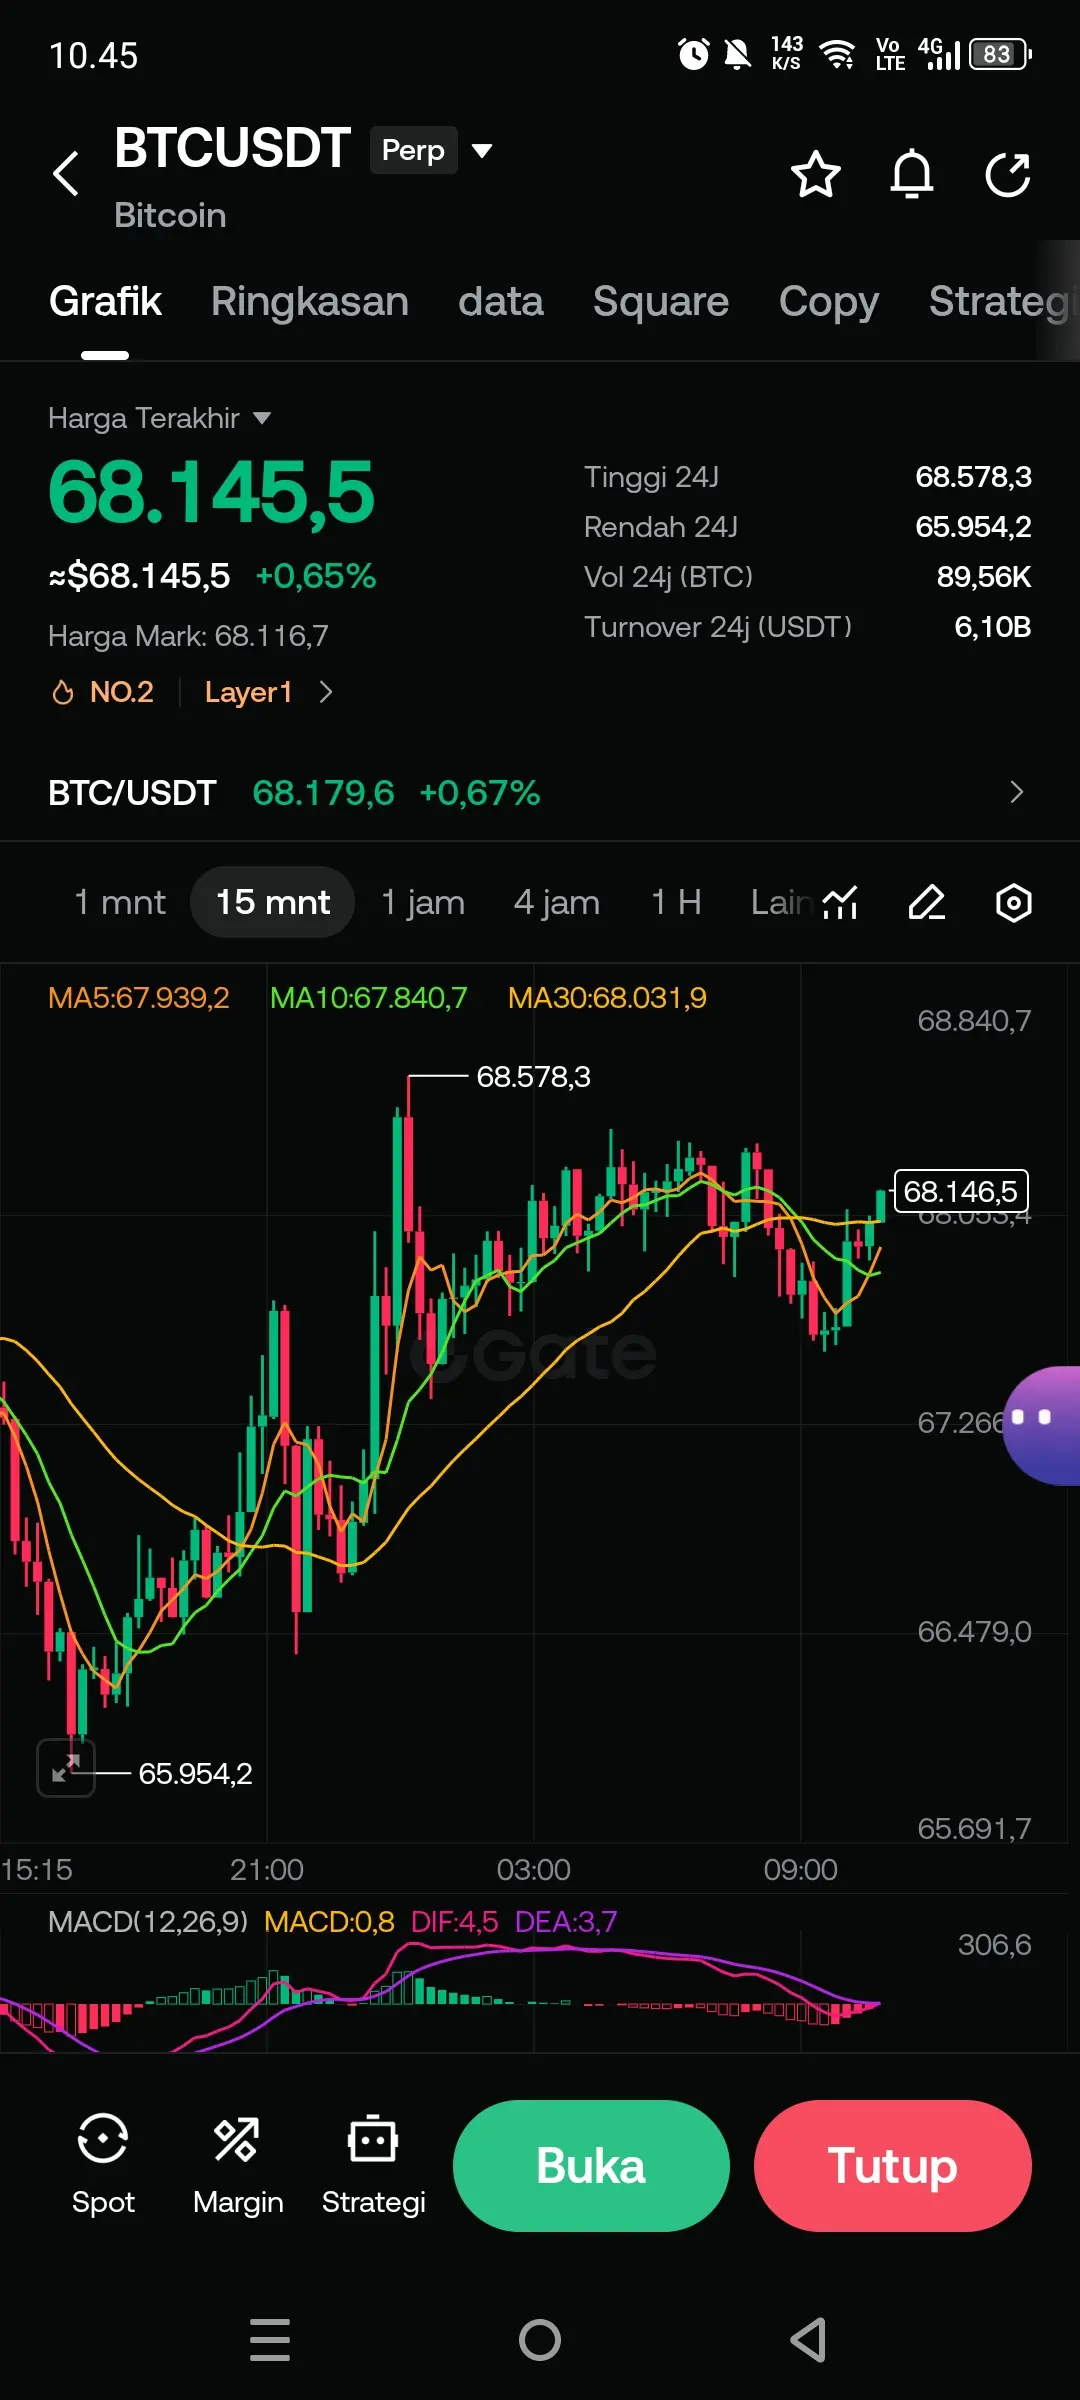Tap the high marker 68.578,3 on chart
The image size is (1080, 2400).
533,1077
